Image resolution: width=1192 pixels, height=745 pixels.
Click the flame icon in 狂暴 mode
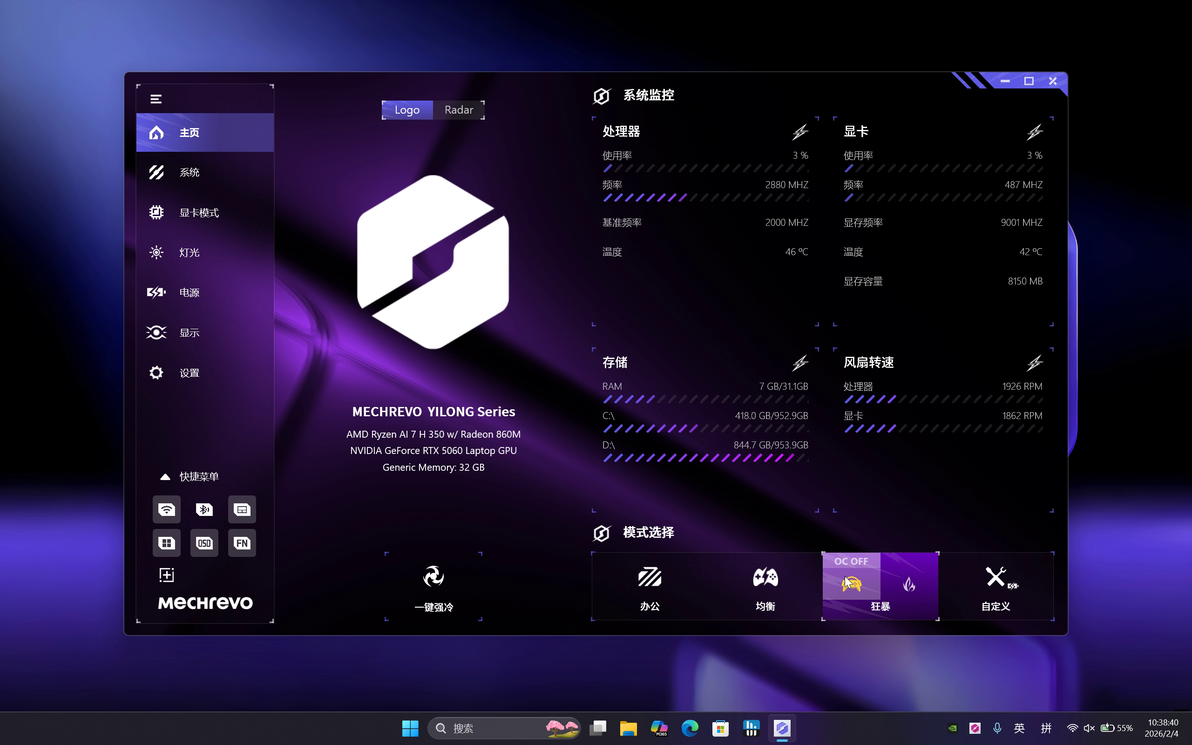pyautogui.click(x=908, y=584)
